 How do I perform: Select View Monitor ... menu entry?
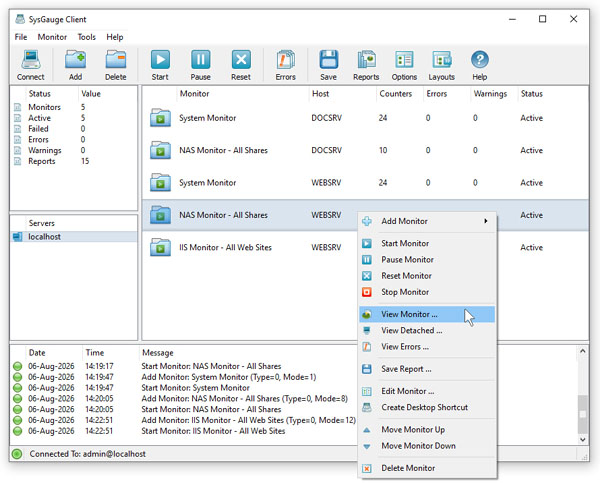(427, 315)
